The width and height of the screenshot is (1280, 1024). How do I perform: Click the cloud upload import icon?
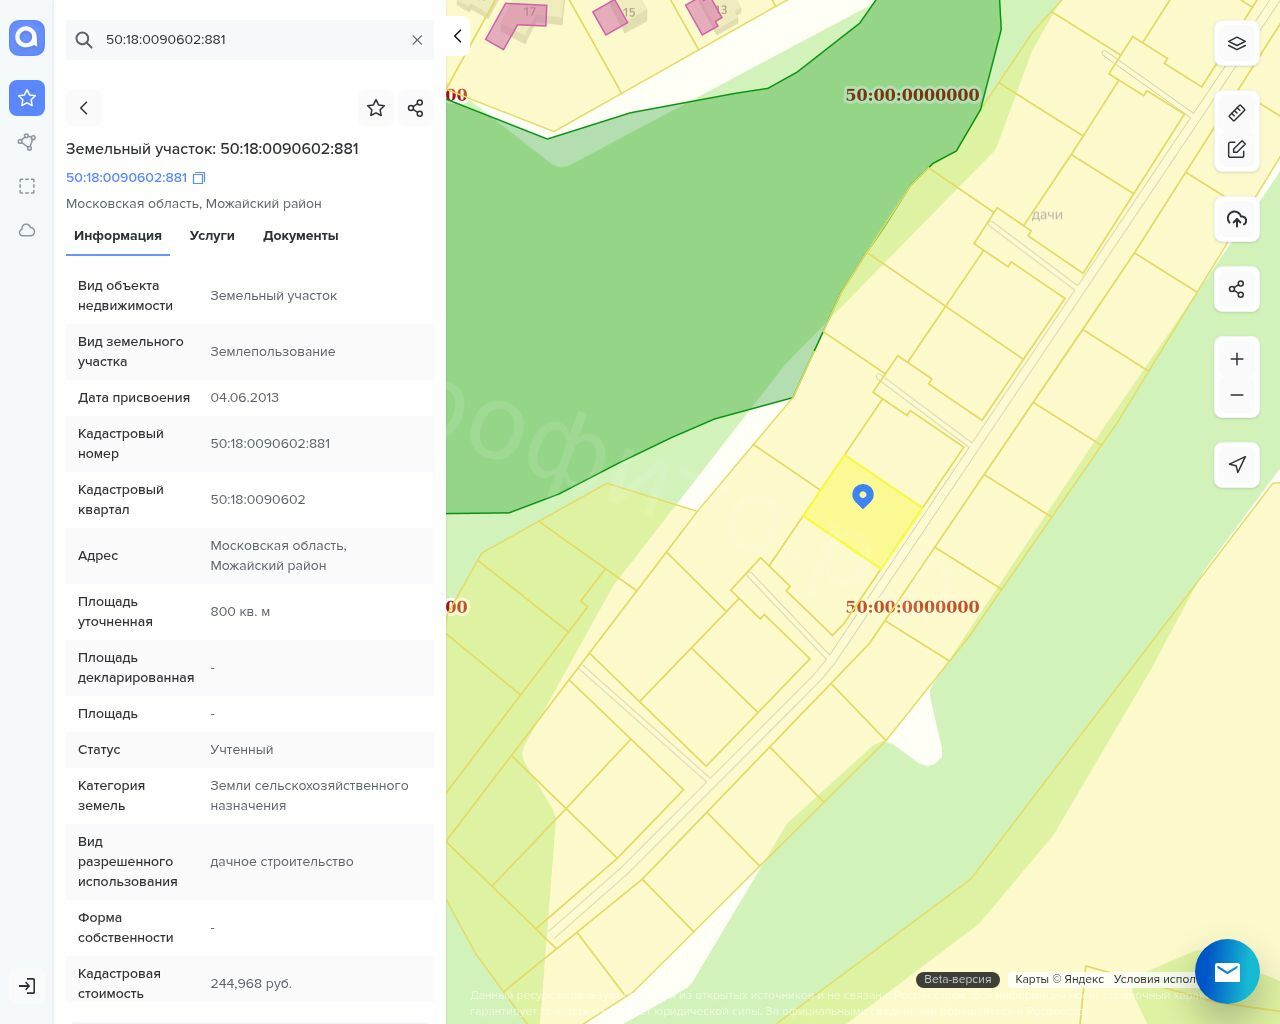click(1237, 219)
